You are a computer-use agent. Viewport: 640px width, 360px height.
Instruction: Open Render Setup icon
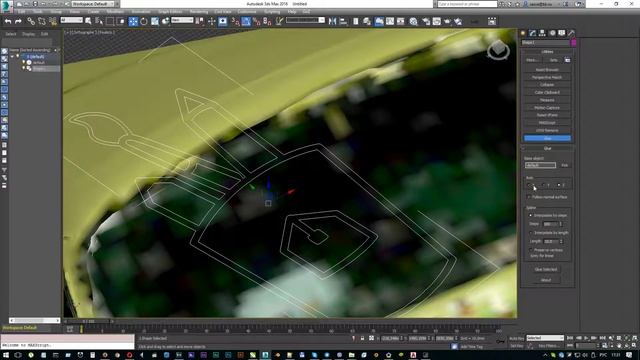pos(426,21)
